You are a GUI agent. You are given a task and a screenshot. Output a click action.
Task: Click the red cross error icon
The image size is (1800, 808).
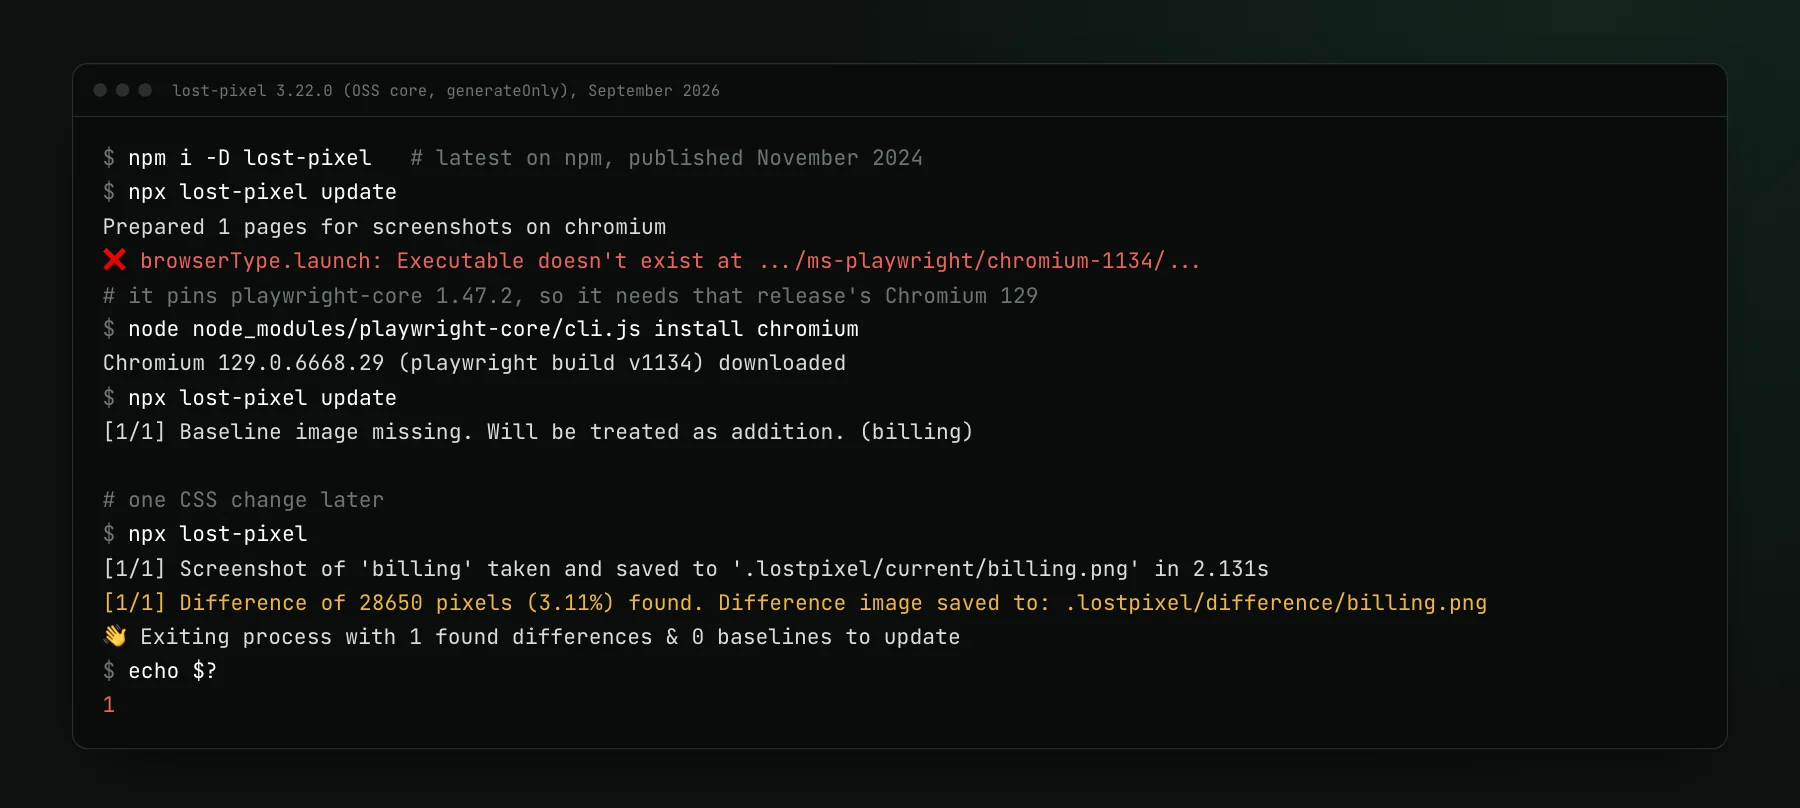[115, 260]
